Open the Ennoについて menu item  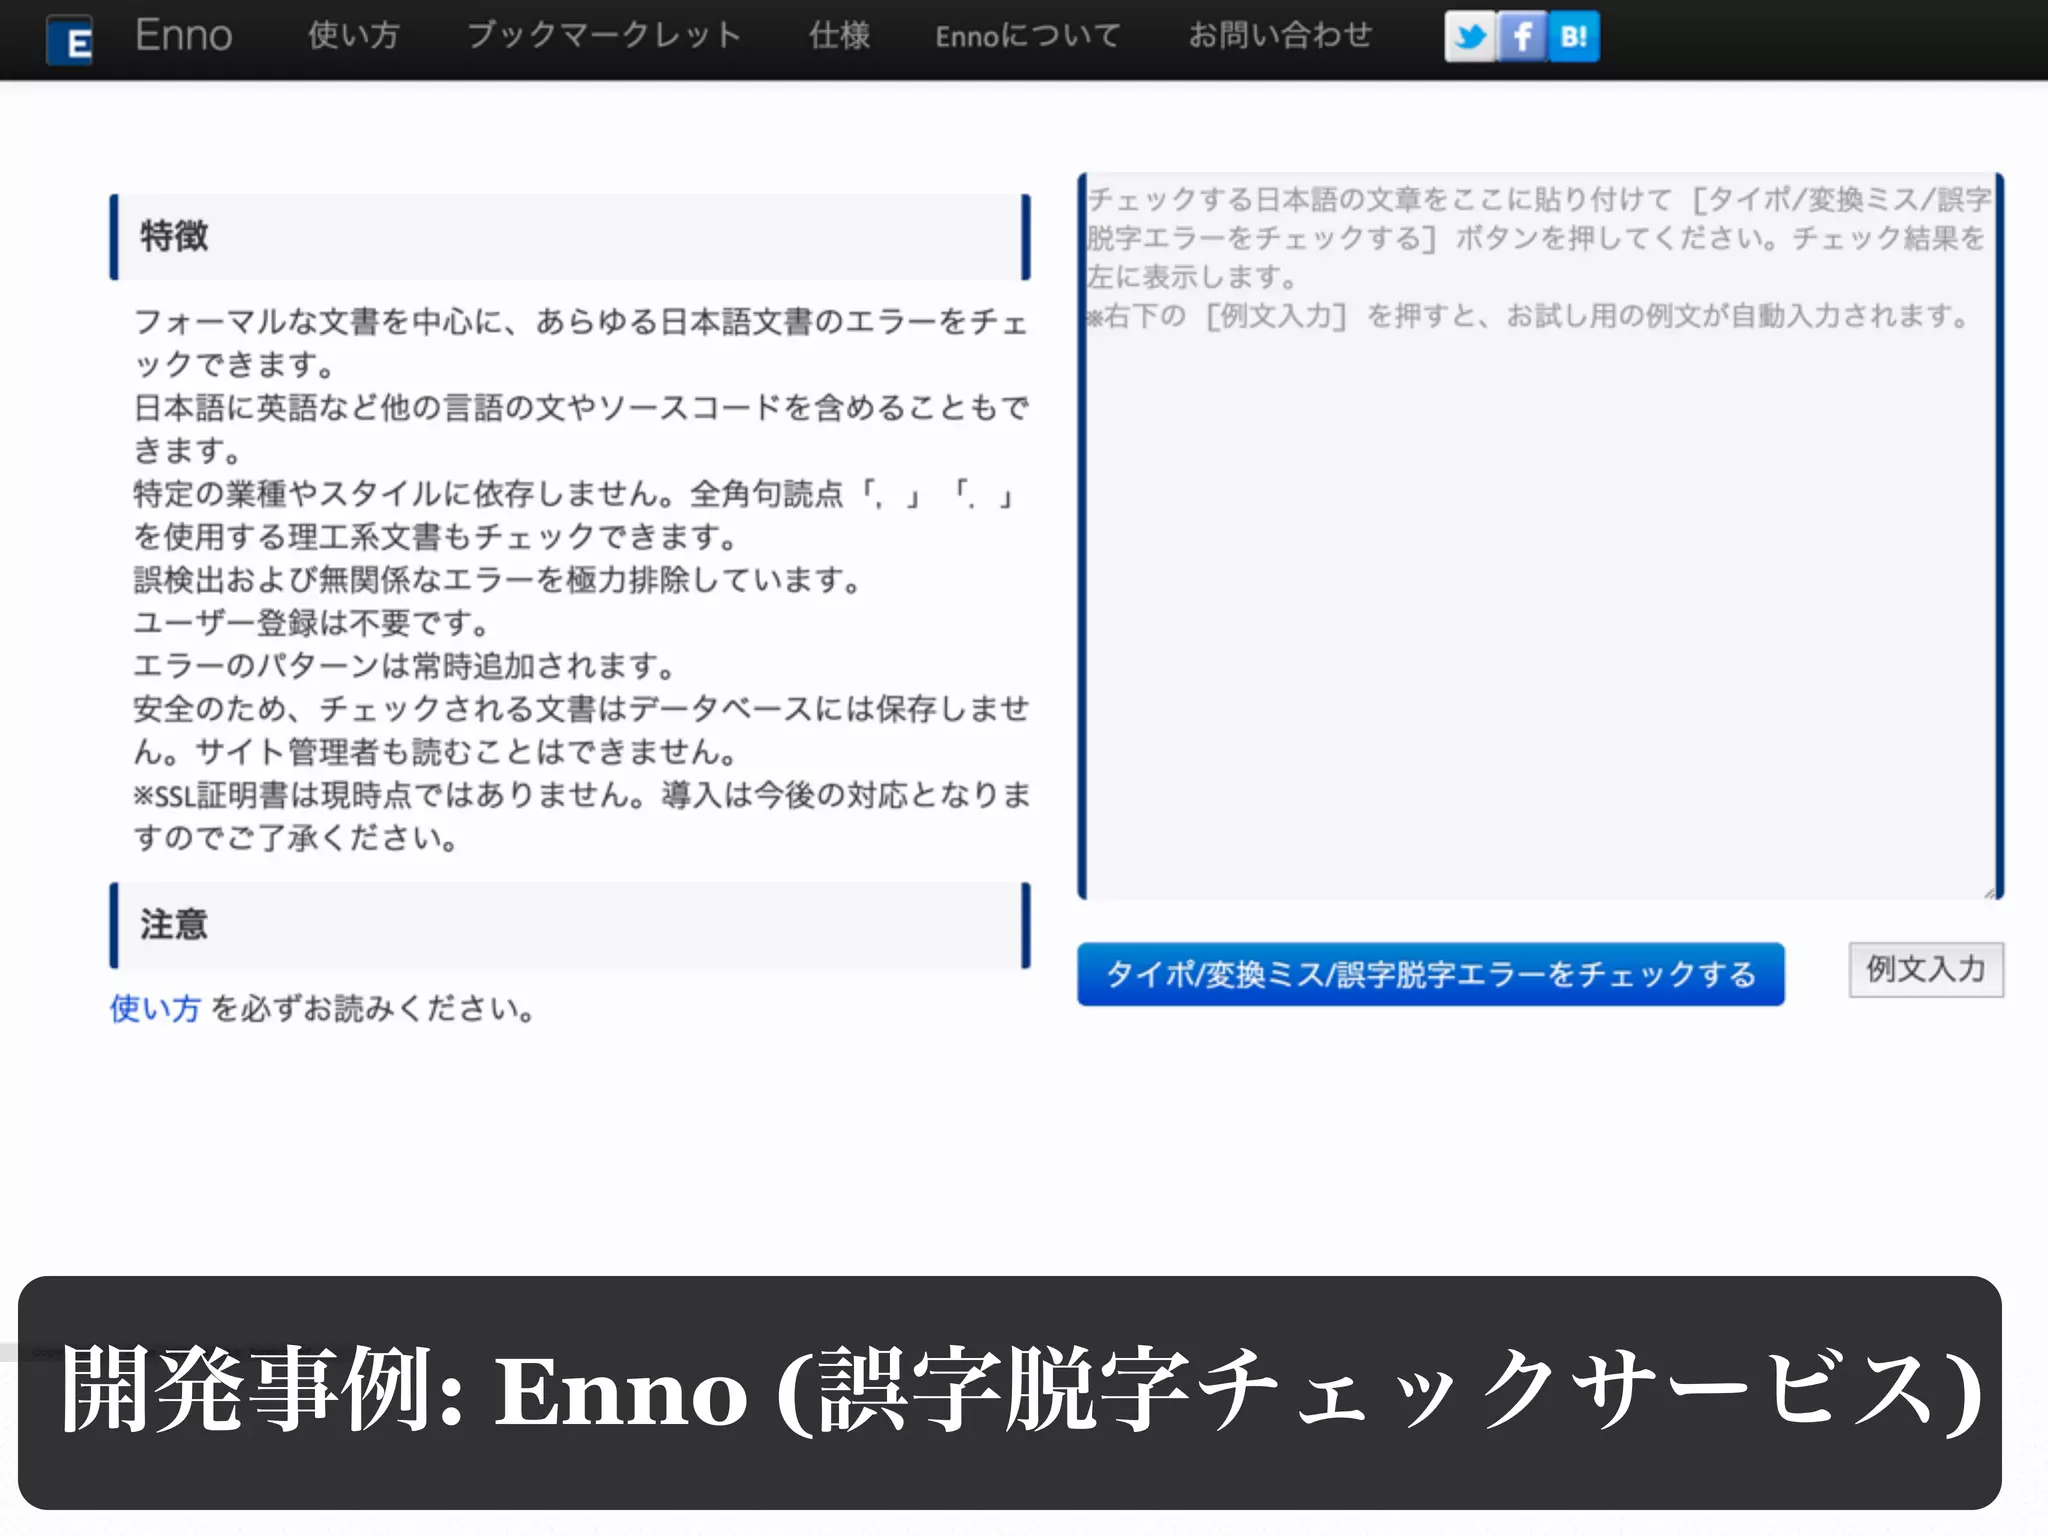tap(1028, 36)
